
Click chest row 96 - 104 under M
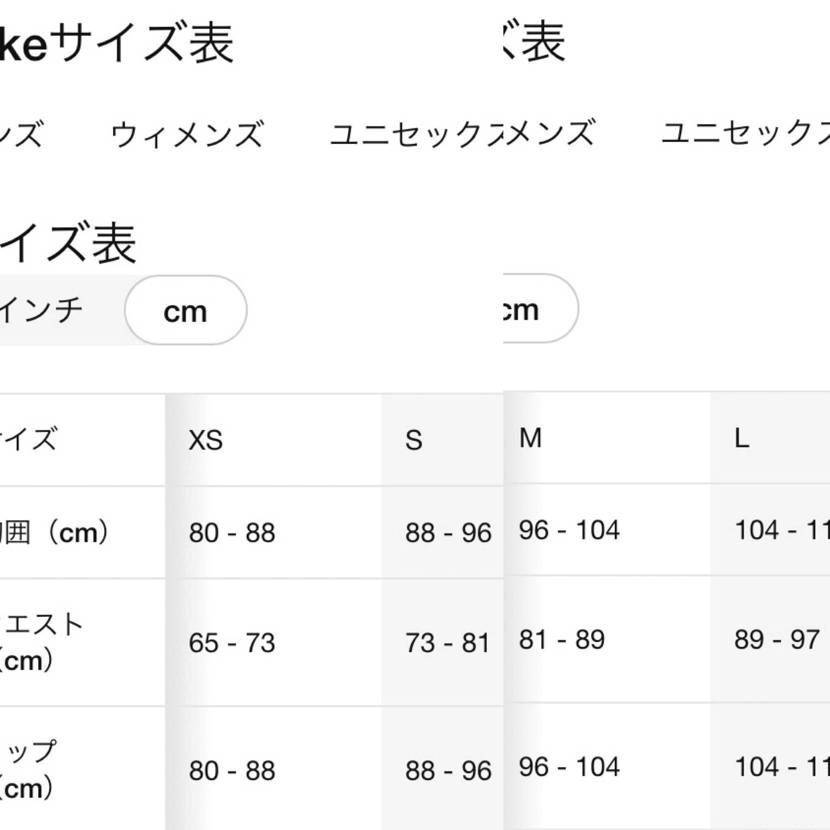(569, 530)
